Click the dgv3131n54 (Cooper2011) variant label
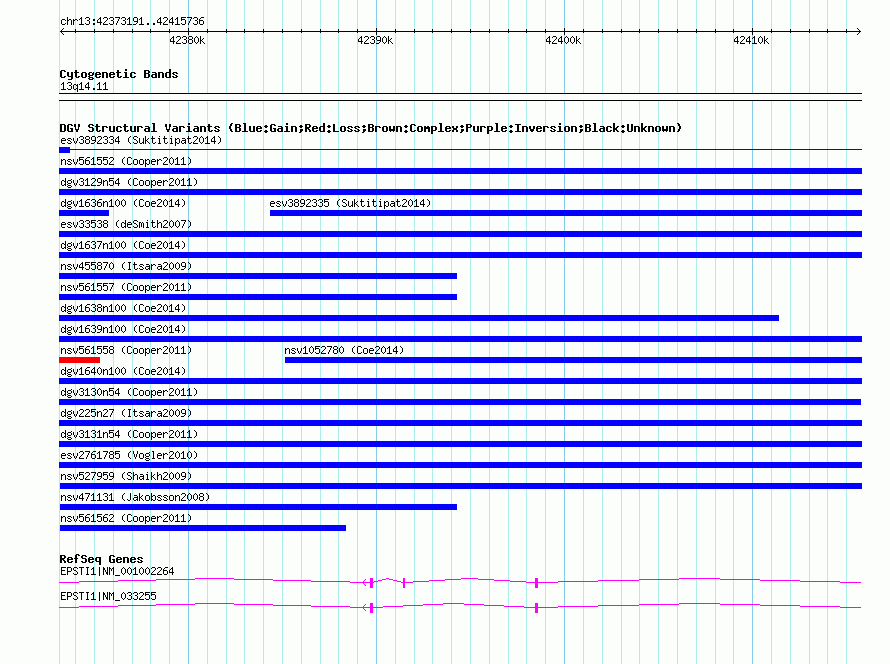 [x=129, y=434]
